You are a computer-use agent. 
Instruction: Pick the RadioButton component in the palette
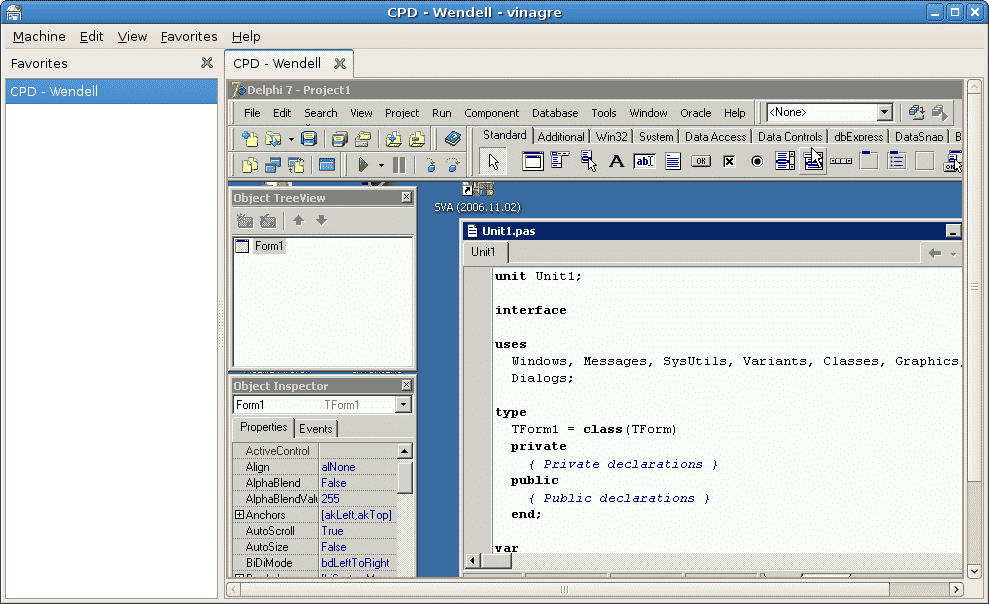(x=757, y=161)
